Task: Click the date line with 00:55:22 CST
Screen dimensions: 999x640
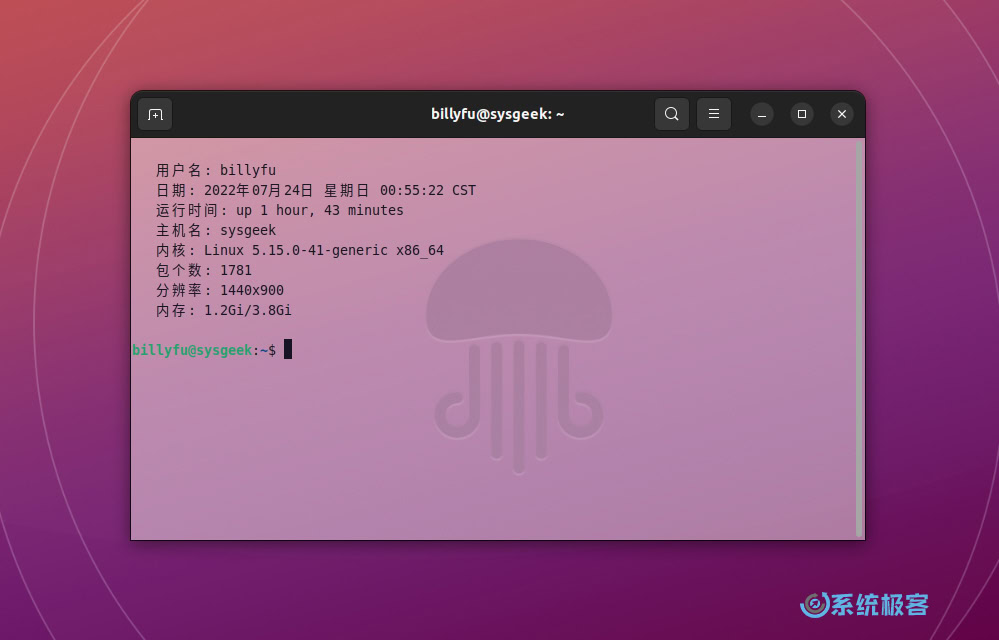Action: 316,190
